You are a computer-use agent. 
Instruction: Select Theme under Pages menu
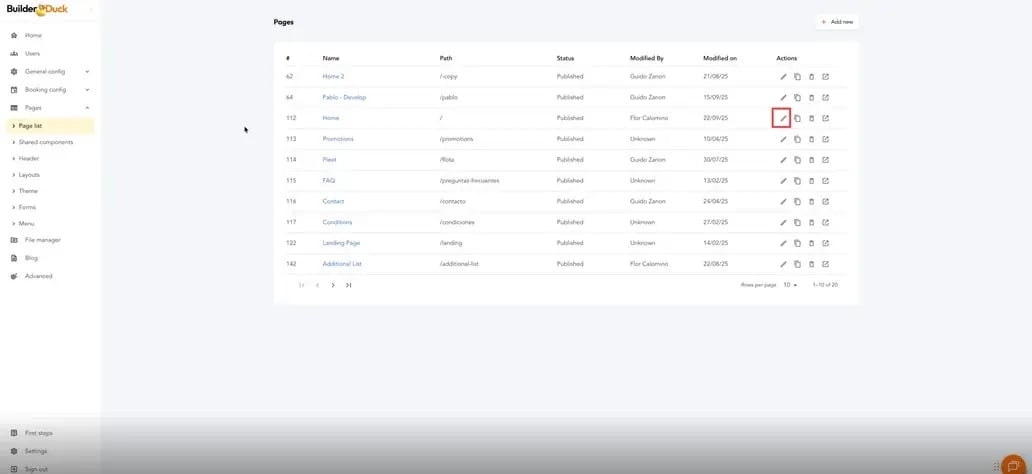pyautogui.click(x=28, y=191)
